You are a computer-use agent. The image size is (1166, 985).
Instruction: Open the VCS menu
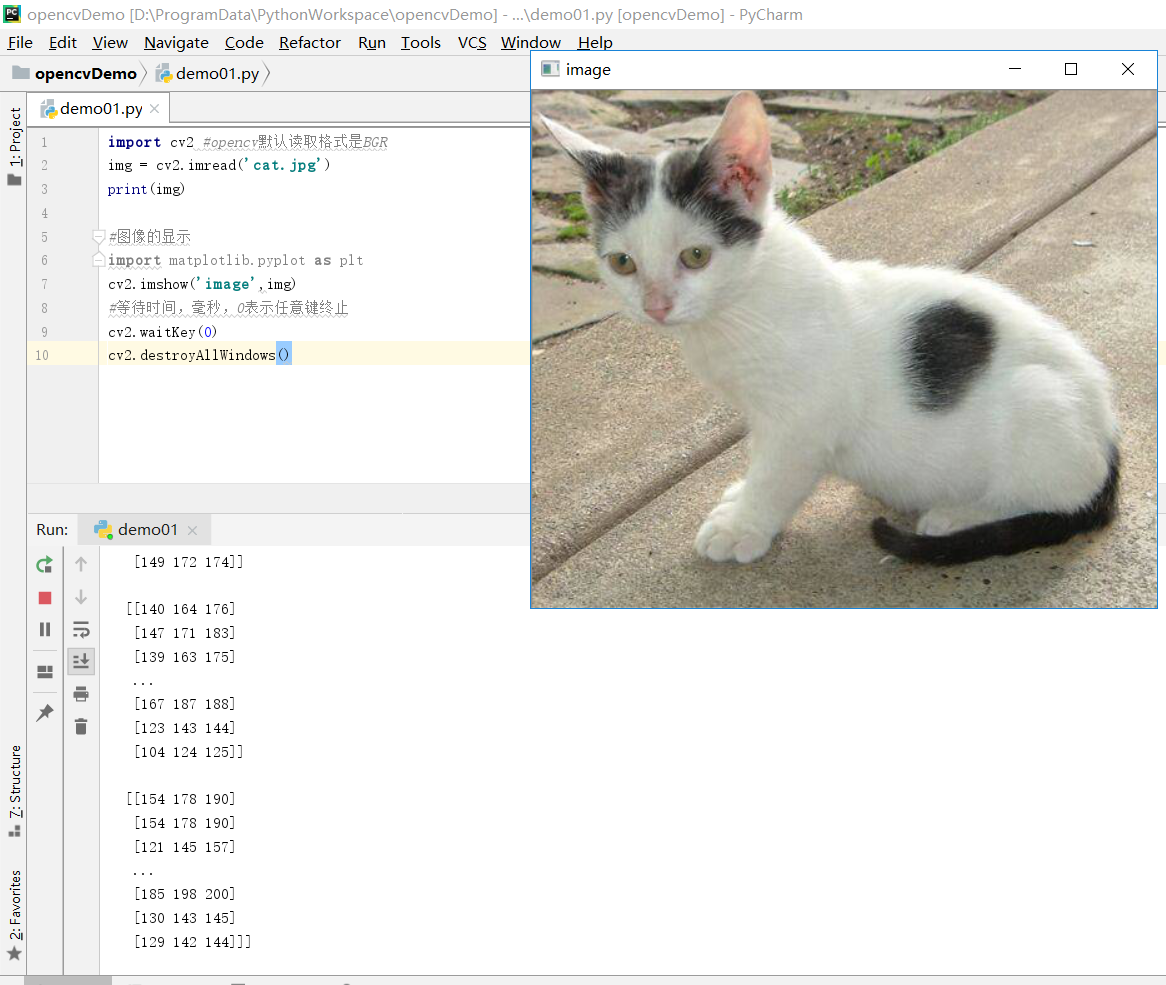pyautogui.click(x=472, y=42)
